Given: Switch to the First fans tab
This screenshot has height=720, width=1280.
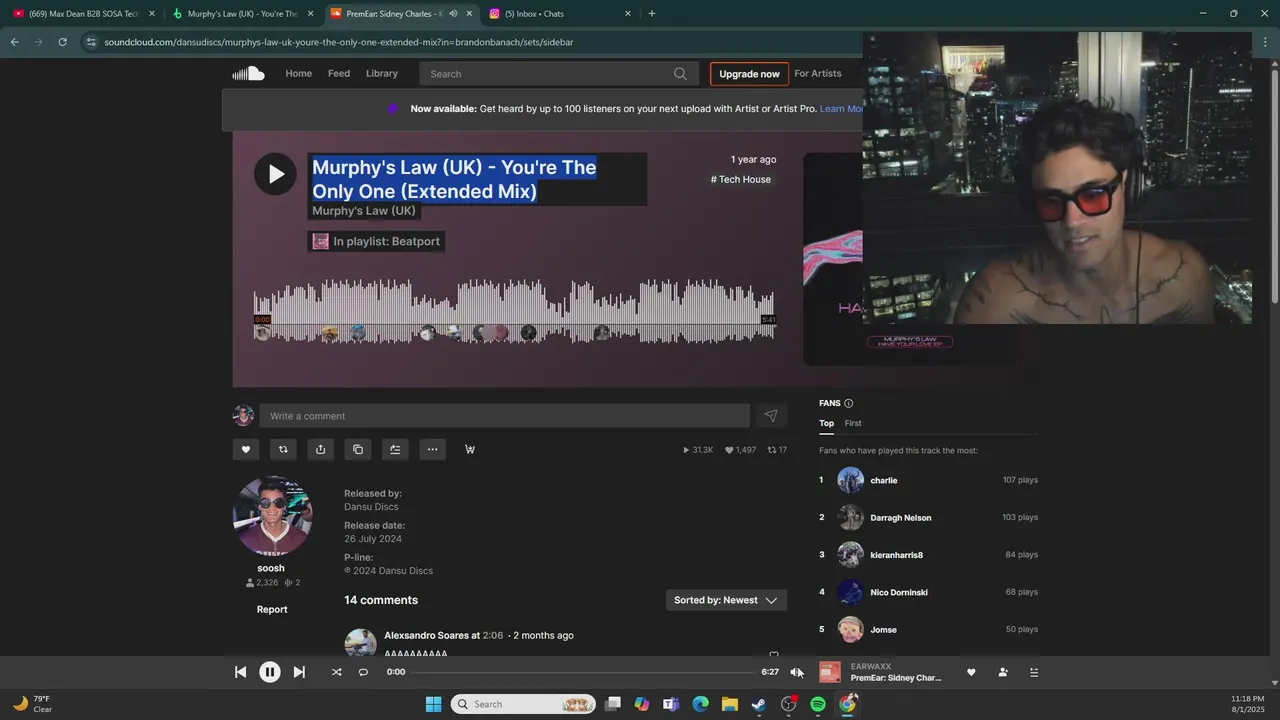Looking at the screenshot, I should pyautogui.click(x=853, y=423).
